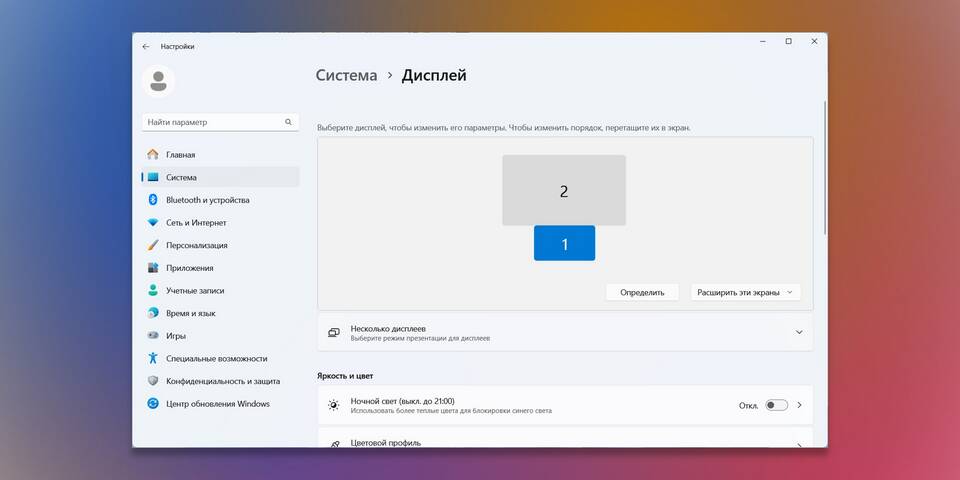Image resolution: width=960 pixels, height=480 pixels.
Task: Open the Расширить эти экраны dropdown
Action: coord(746,292)
